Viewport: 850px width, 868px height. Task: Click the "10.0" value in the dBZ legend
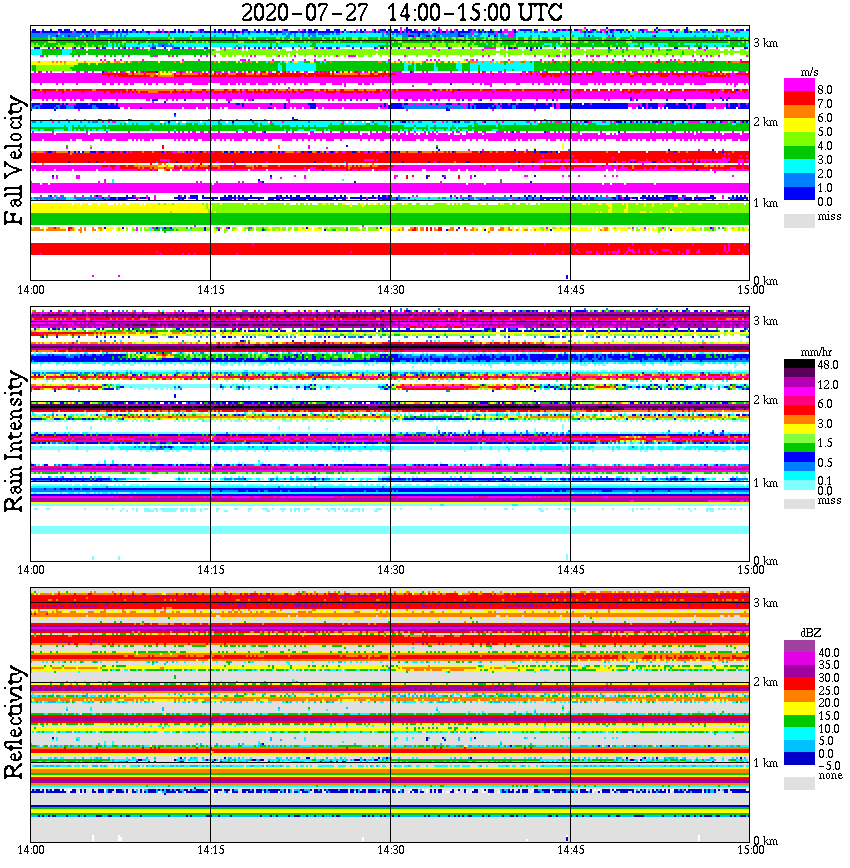829,729
